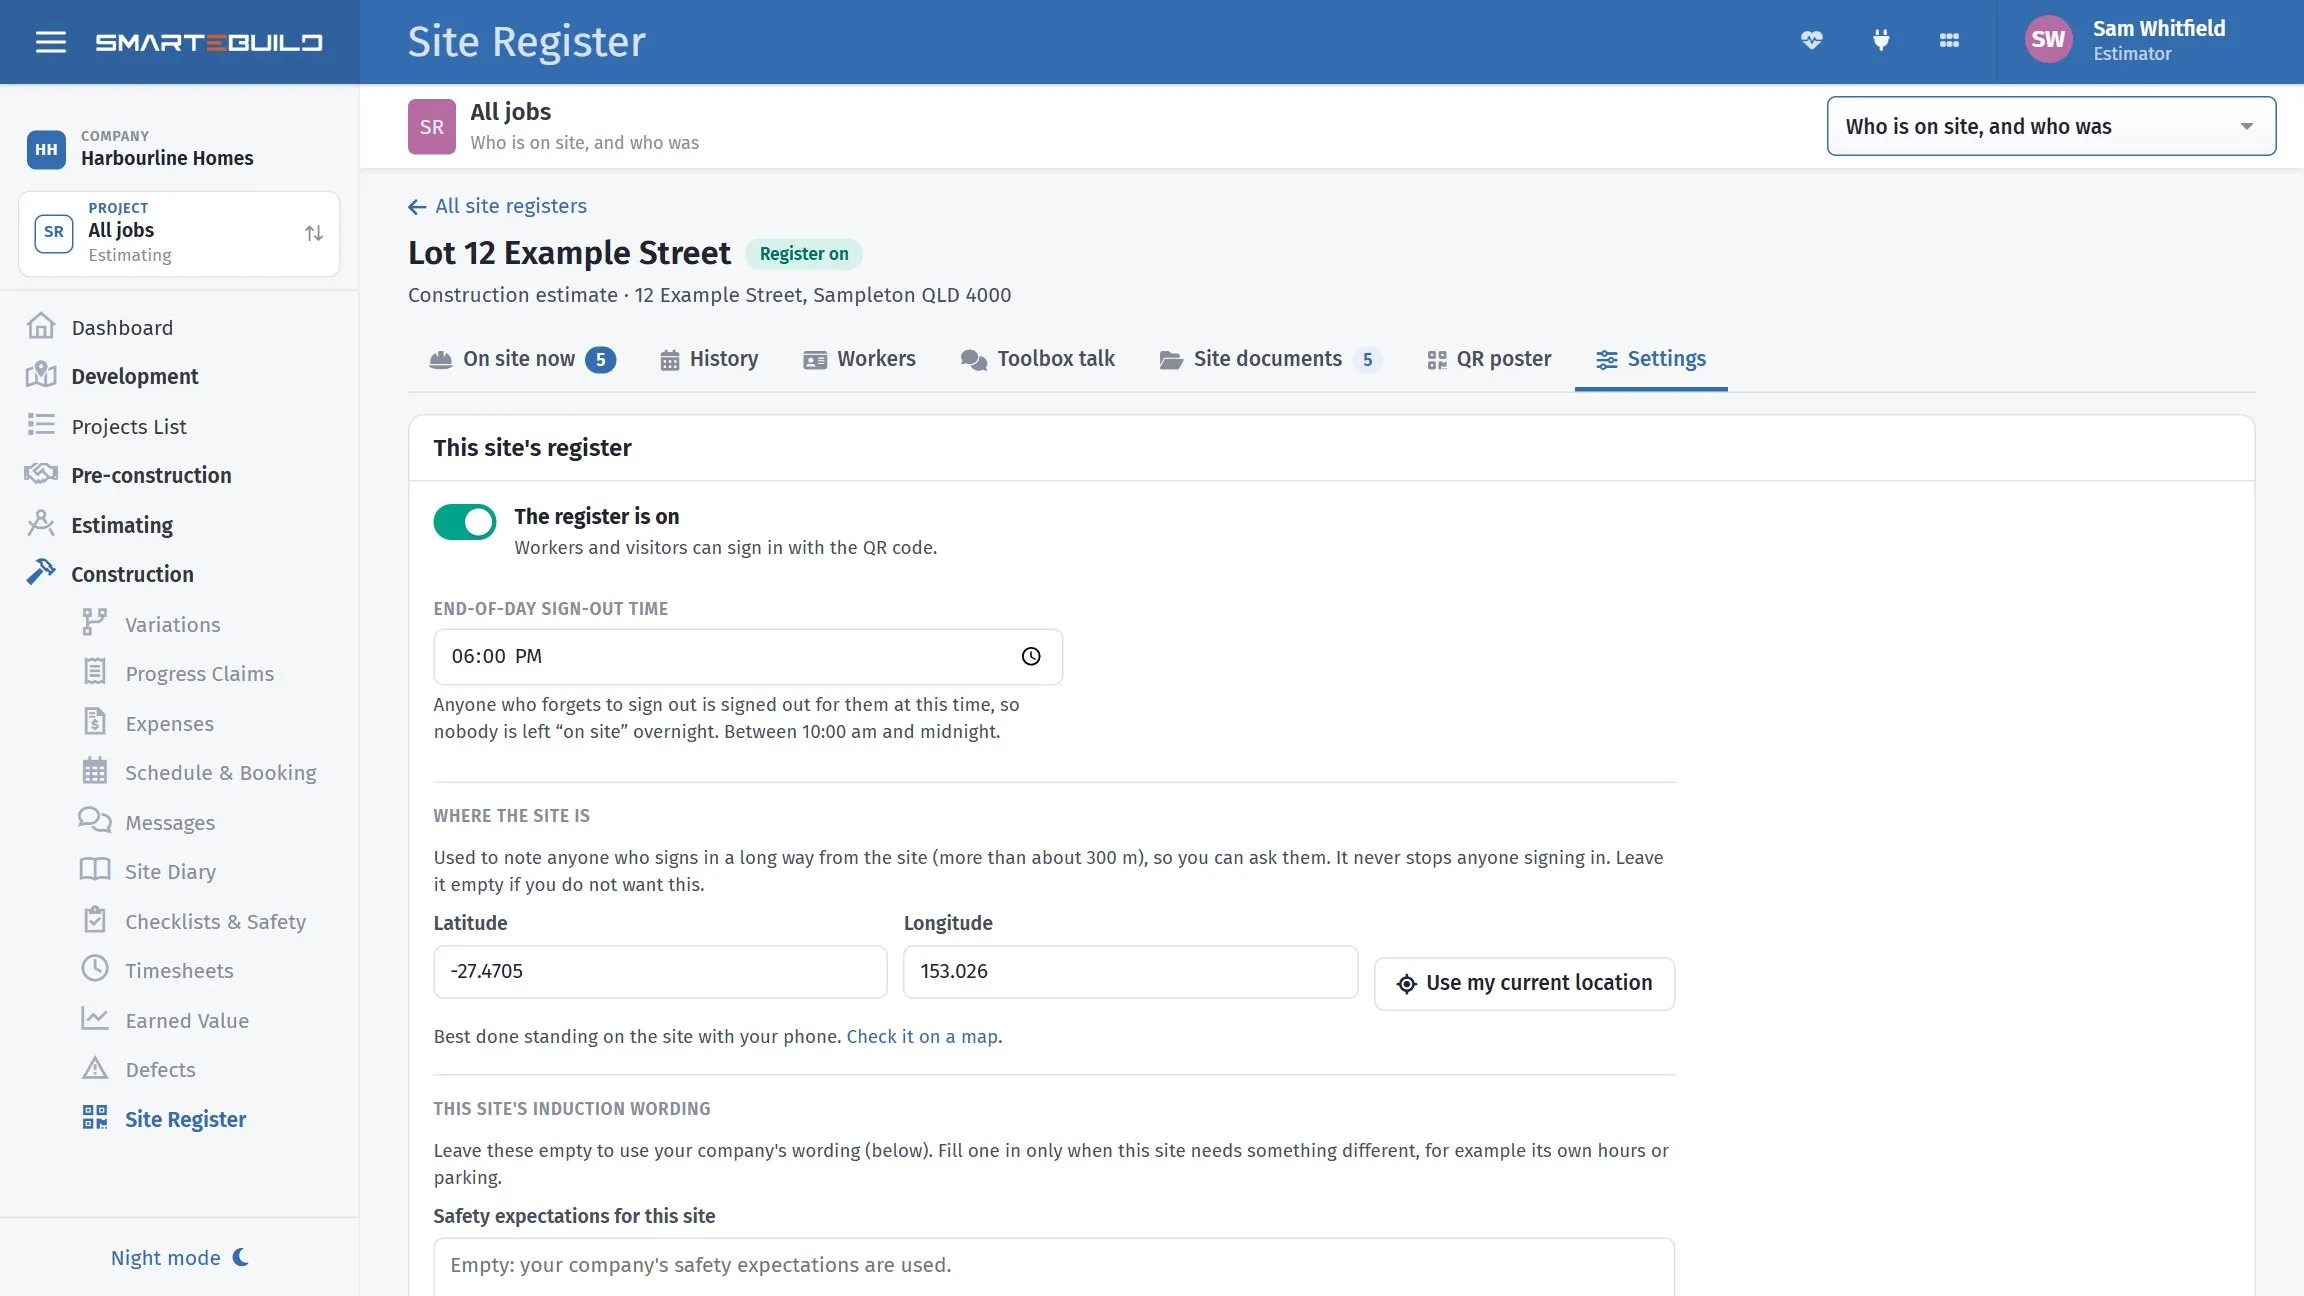
Task: Go back to All site registers
Action: pos(497,206)
